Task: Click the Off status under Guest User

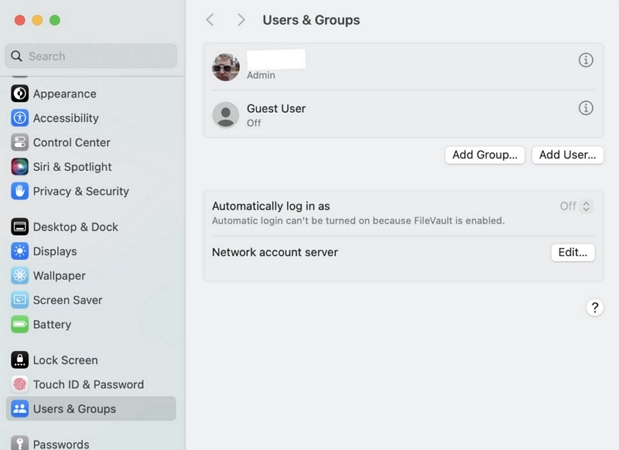Action: 254,123
